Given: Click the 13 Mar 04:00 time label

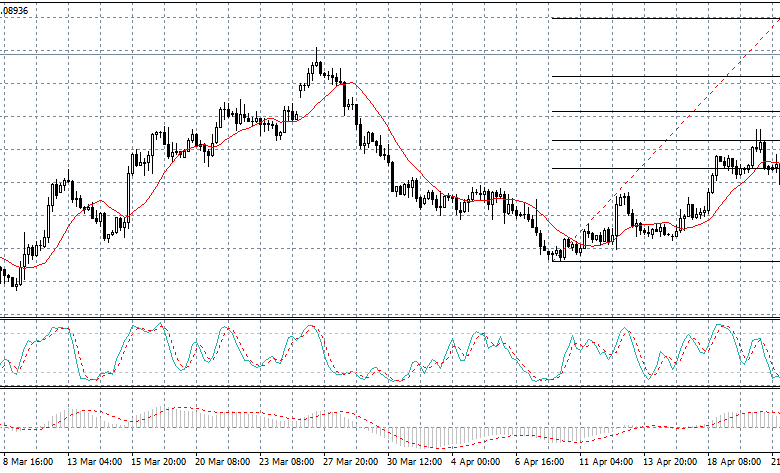Looking at the screenshot, I should pos(95,462).
